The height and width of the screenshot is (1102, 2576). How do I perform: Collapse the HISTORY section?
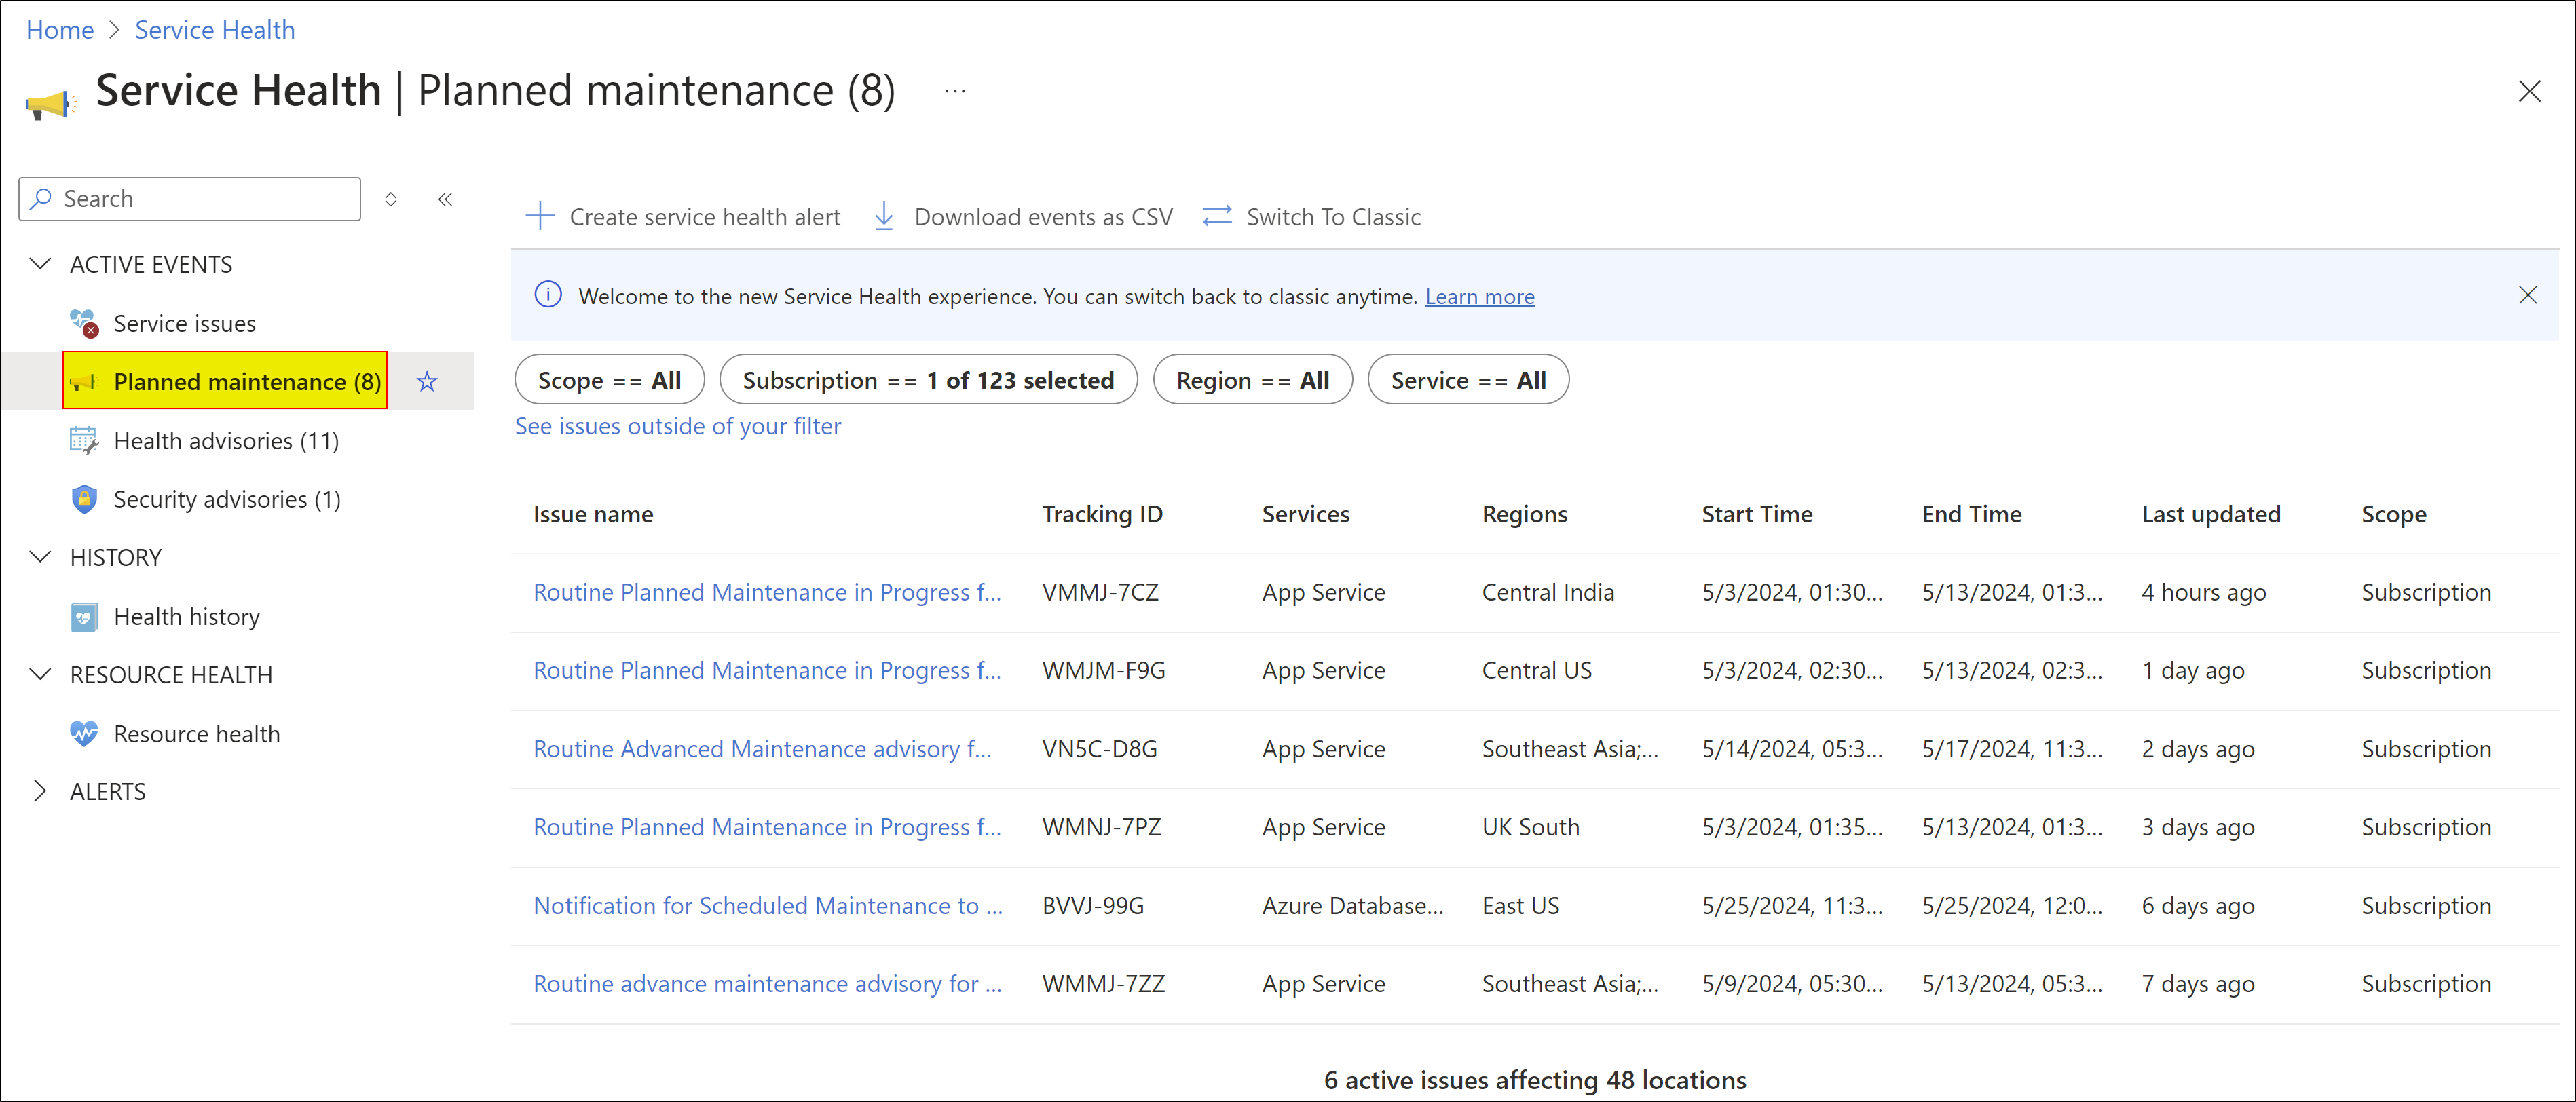coord(41,557)
